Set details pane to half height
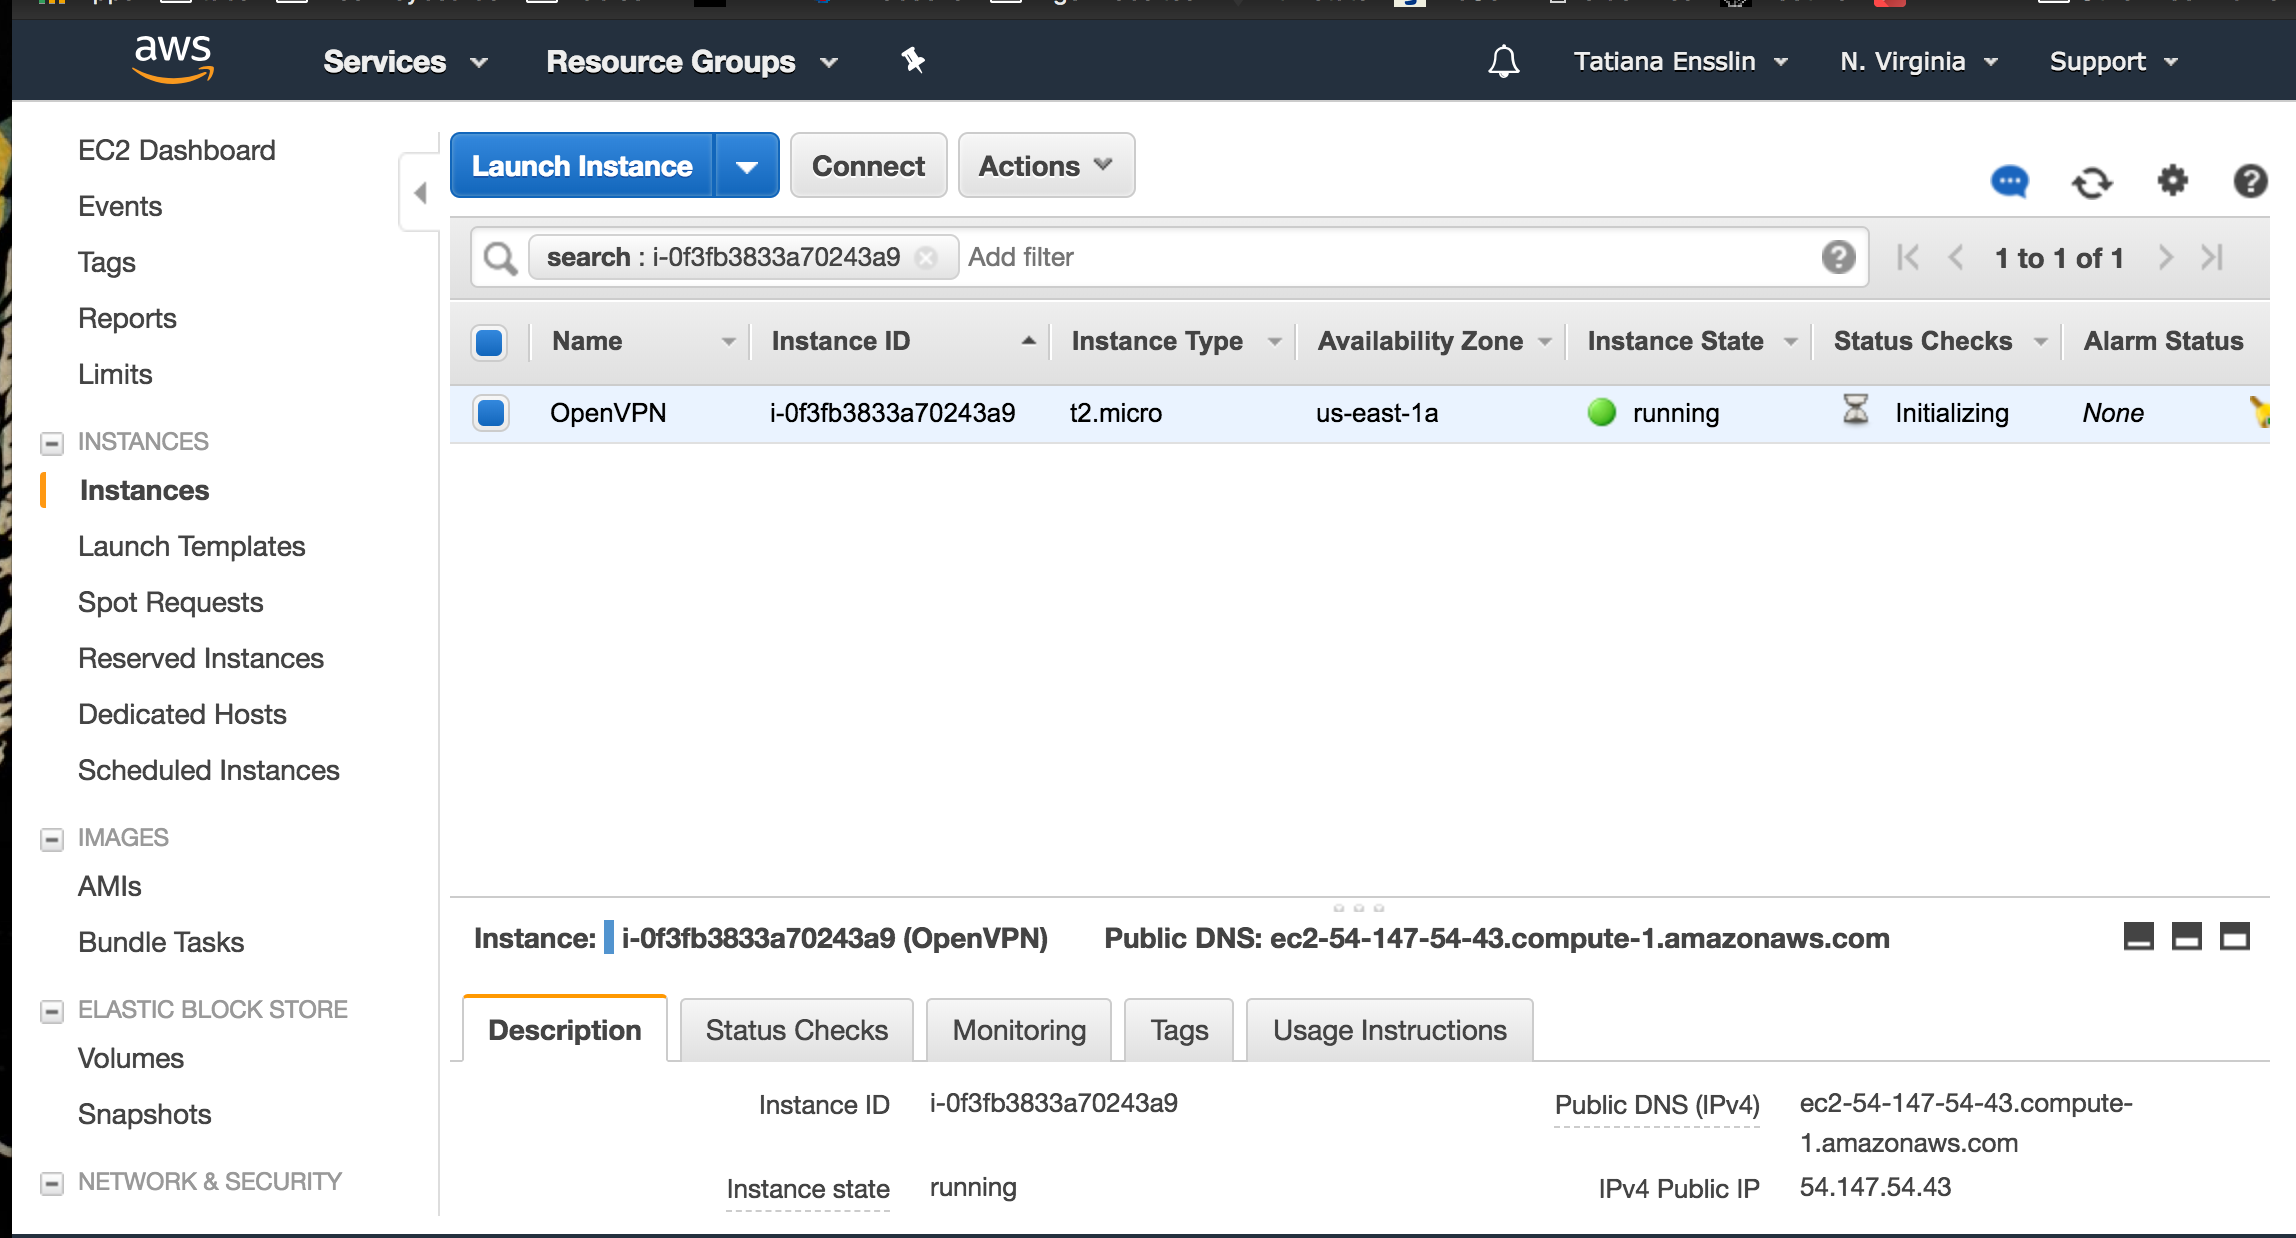Screen dimensions: 2296x1238 tap(2187, 937)
